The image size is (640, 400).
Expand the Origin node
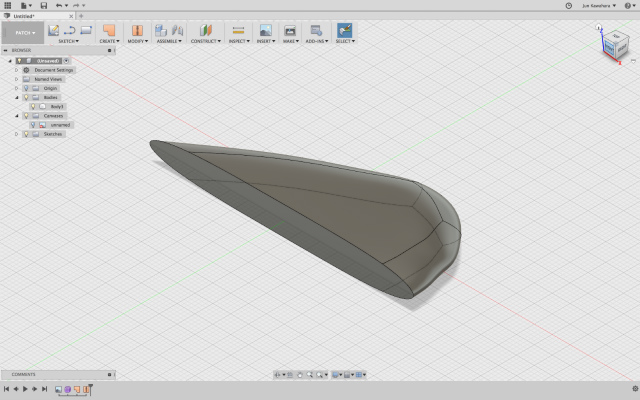pyautogui.click(x=17, y=88)
